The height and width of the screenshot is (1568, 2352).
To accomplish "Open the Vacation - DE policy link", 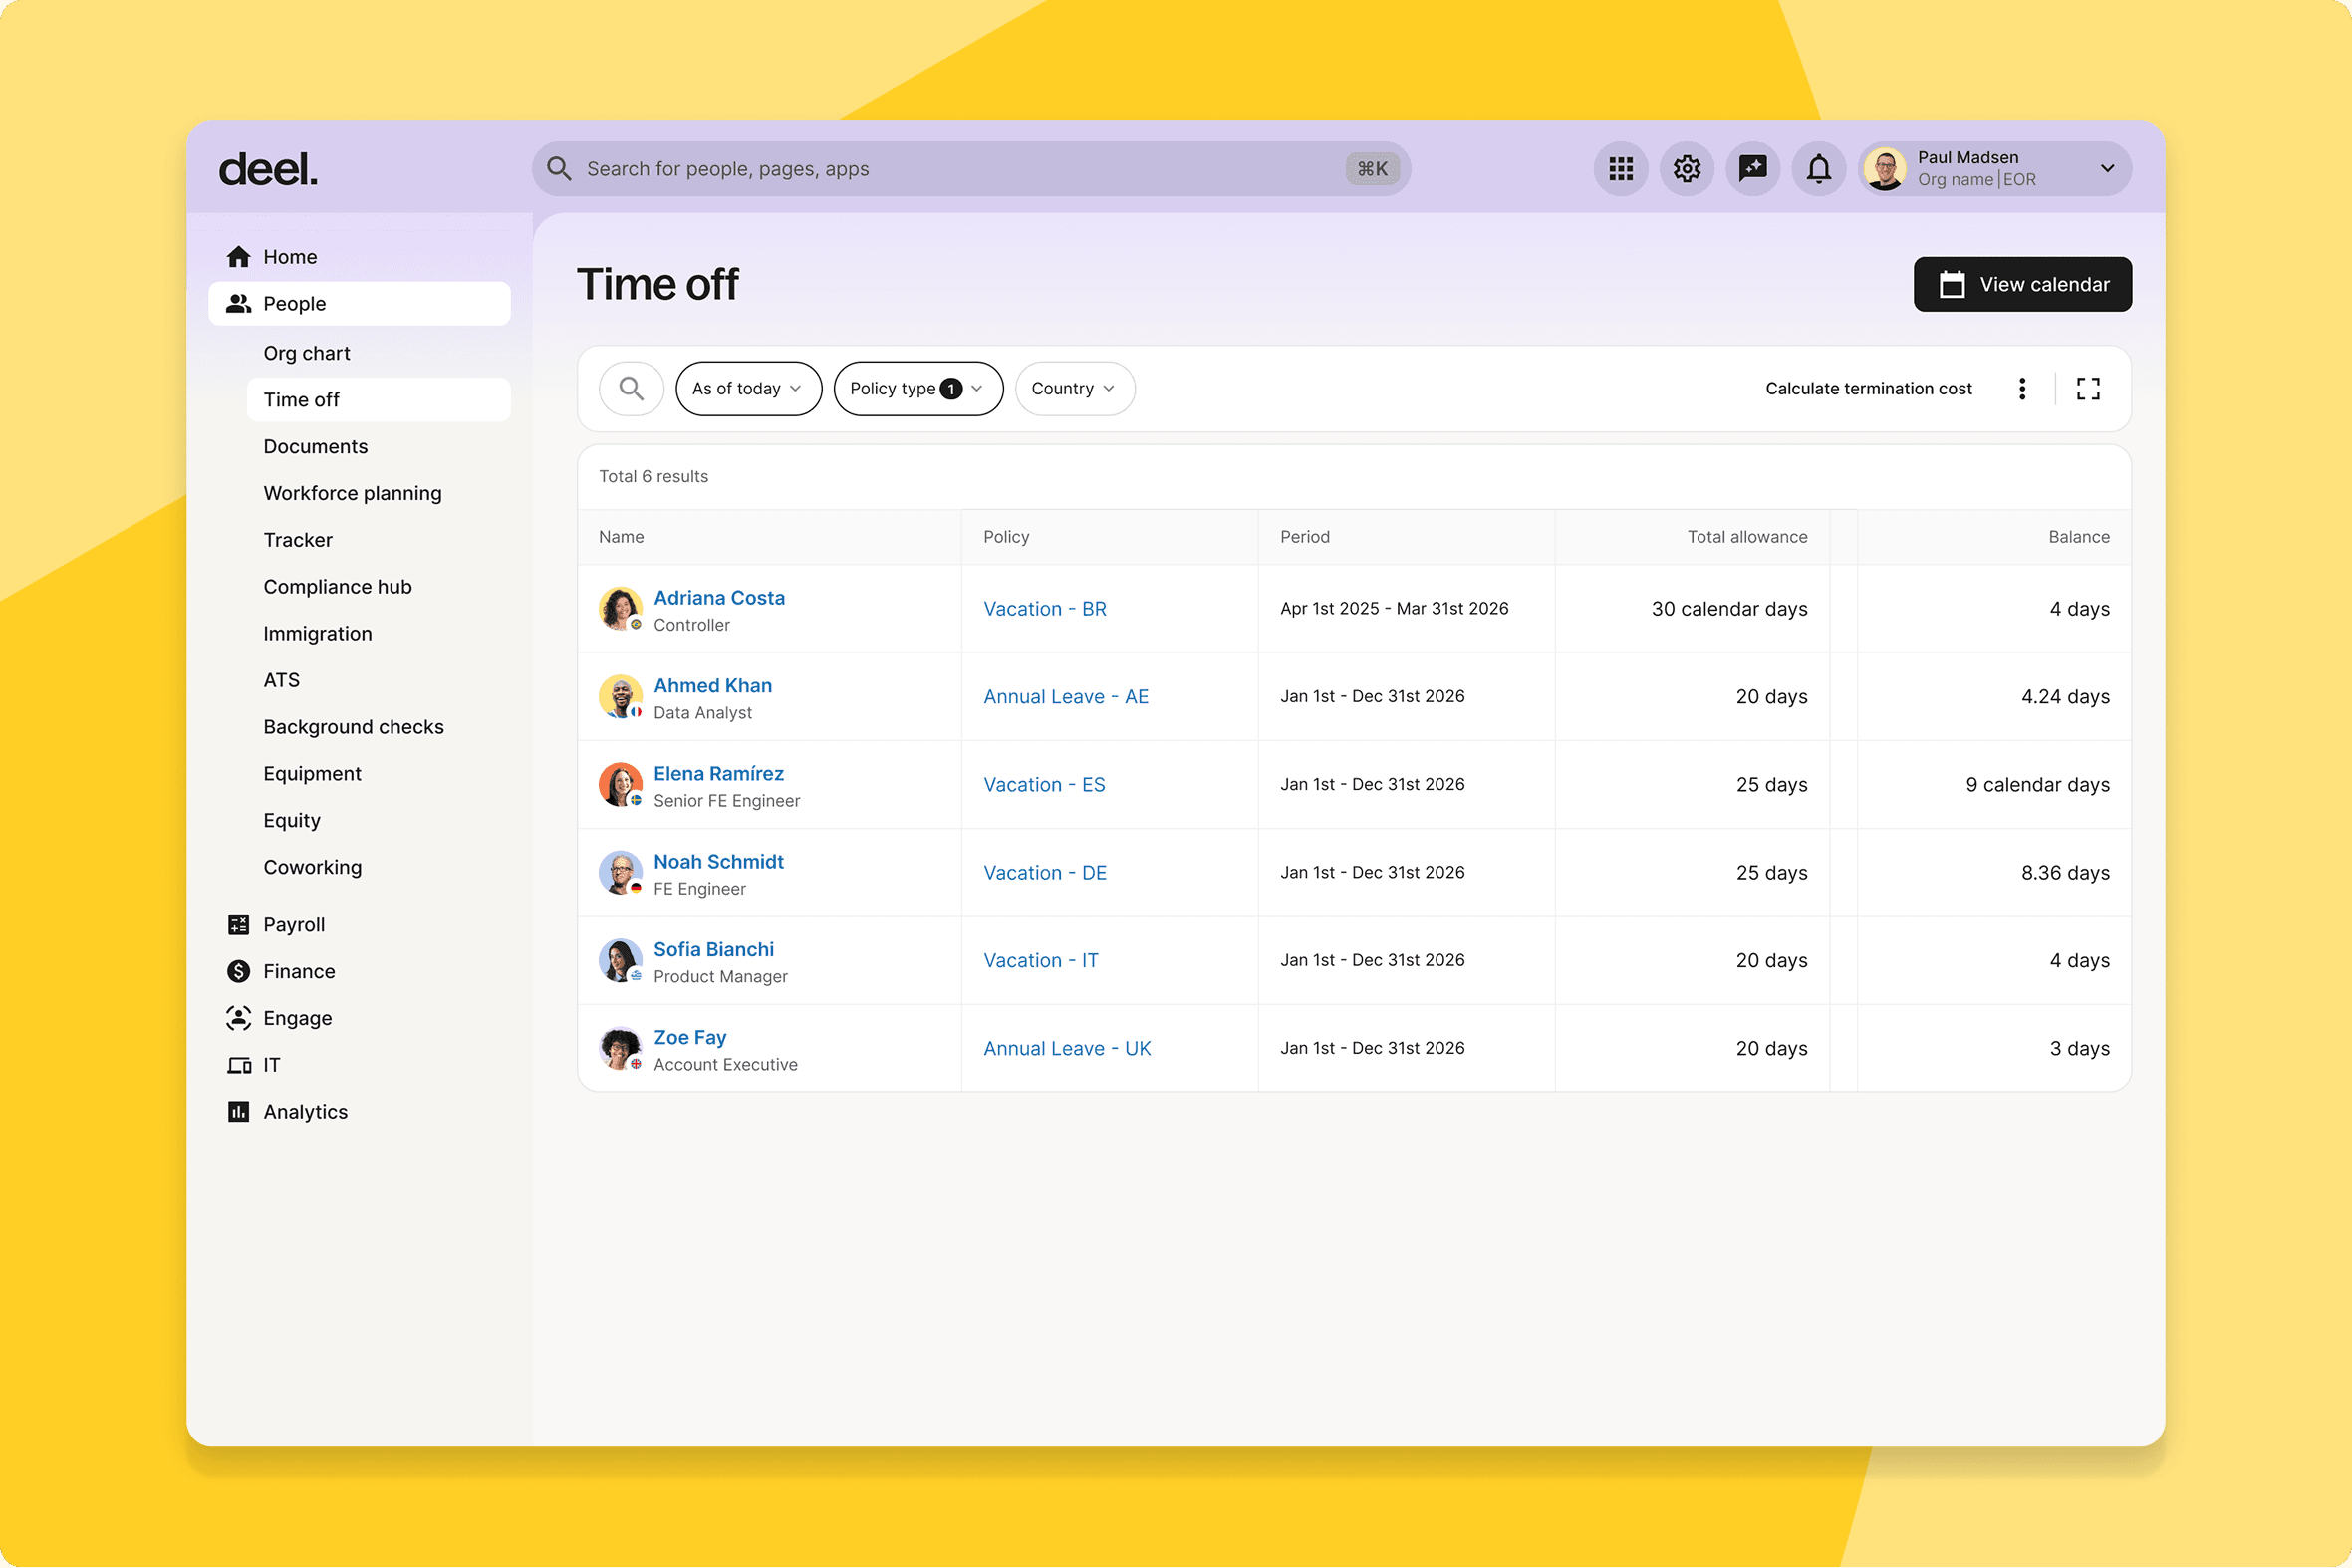I will pos(1045,873).
